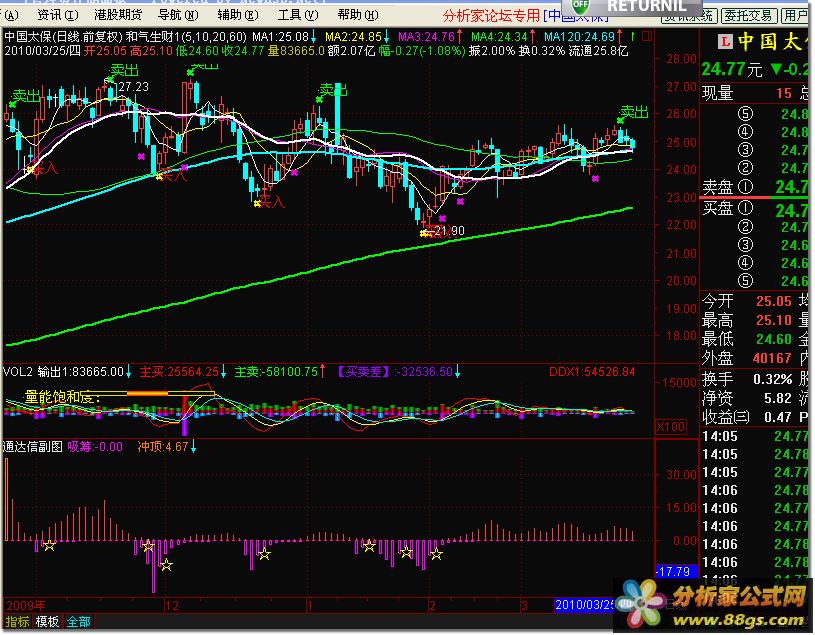Click the MA4:24.34 indicator label
The height and width of the screenshot is (635, 815).
(x=499, y=37)
